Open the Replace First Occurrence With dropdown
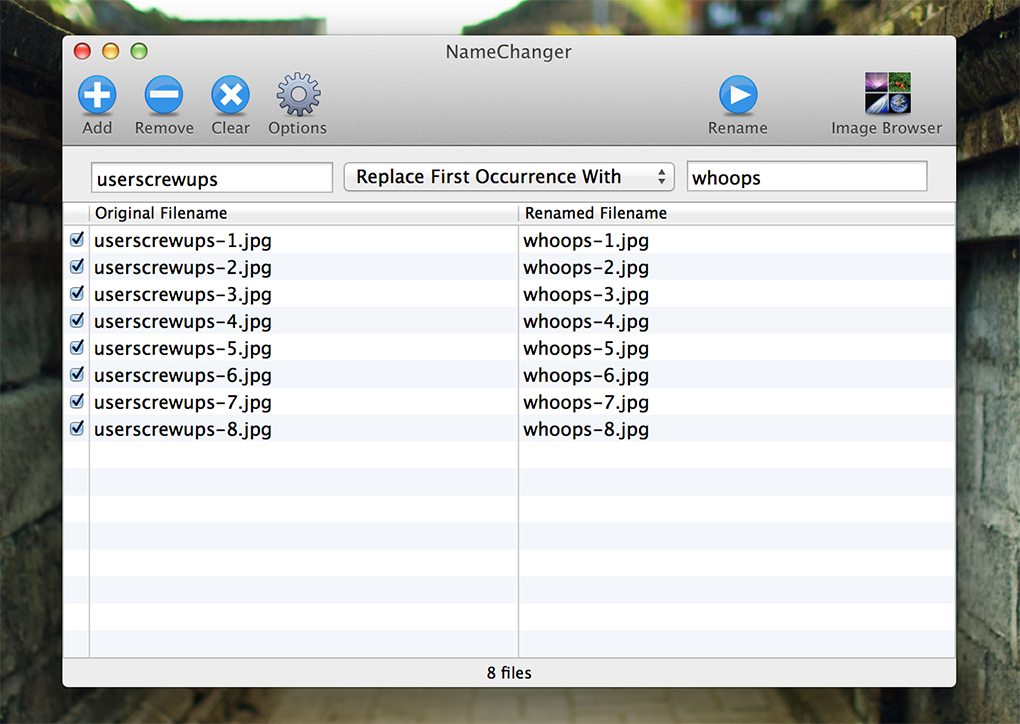This screenshot has width=1020, height=724. click(x=509, y=177)
